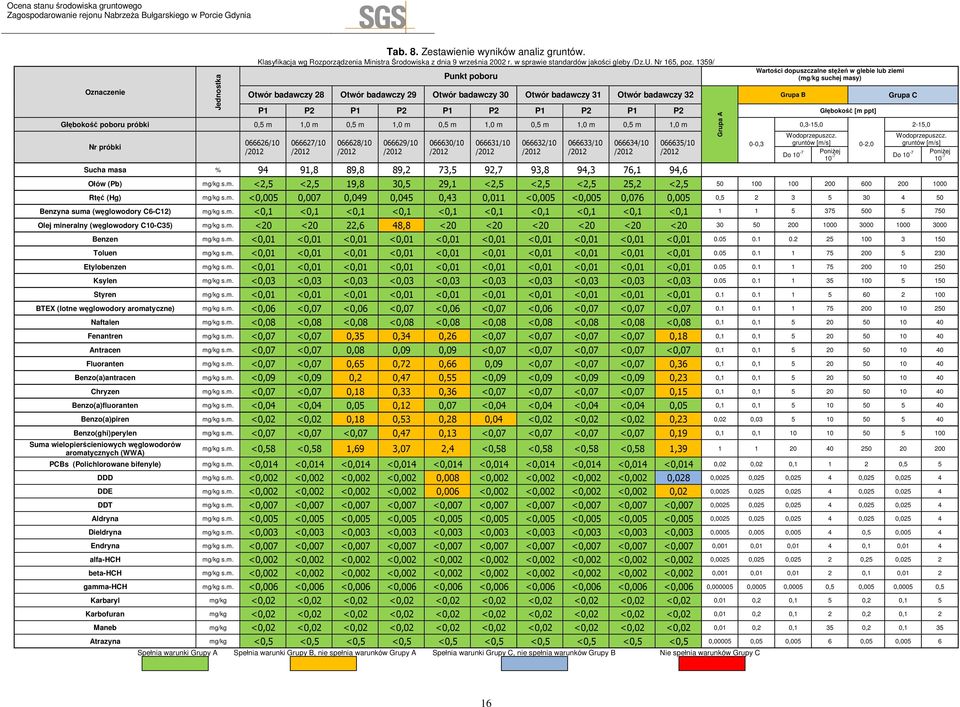Image resolution: width=960 pixels, height=707 pixels.
Task: Click the 'Rtęć (Hg)' row label
Action: point(105,198)
